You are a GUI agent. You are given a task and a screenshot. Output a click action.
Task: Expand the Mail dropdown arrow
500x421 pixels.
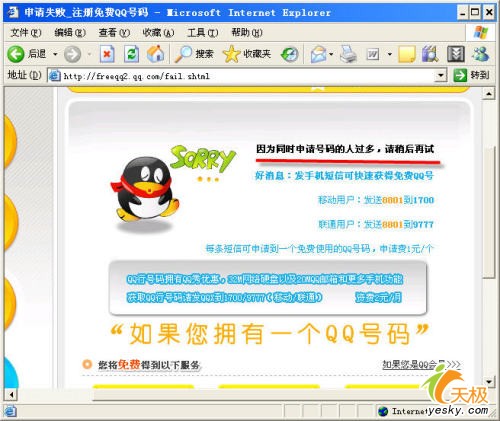331,54
